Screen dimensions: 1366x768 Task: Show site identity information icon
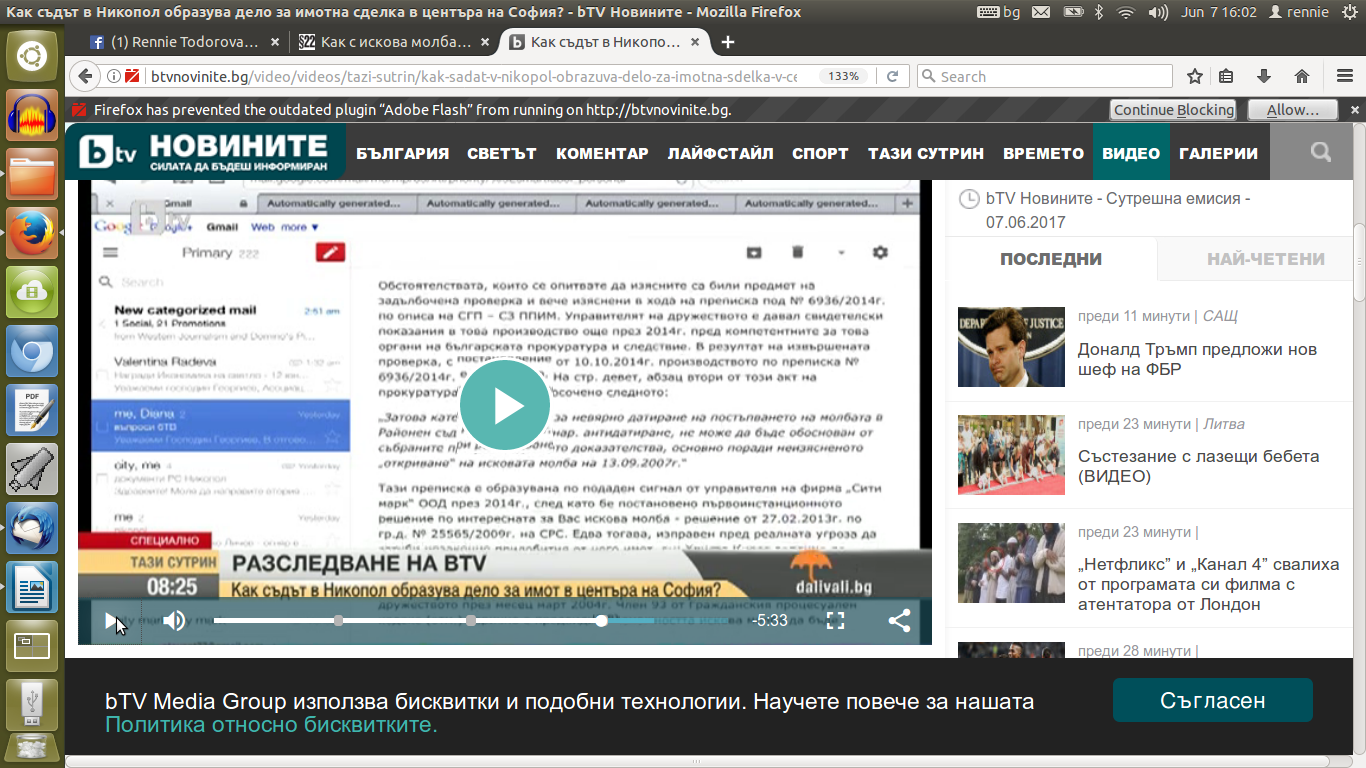(x=113, y=76)
